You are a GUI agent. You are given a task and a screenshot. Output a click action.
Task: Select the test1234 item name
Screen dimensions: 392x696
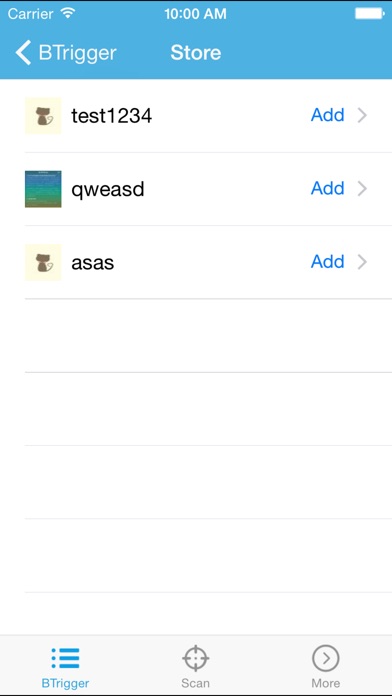[111, 116]
